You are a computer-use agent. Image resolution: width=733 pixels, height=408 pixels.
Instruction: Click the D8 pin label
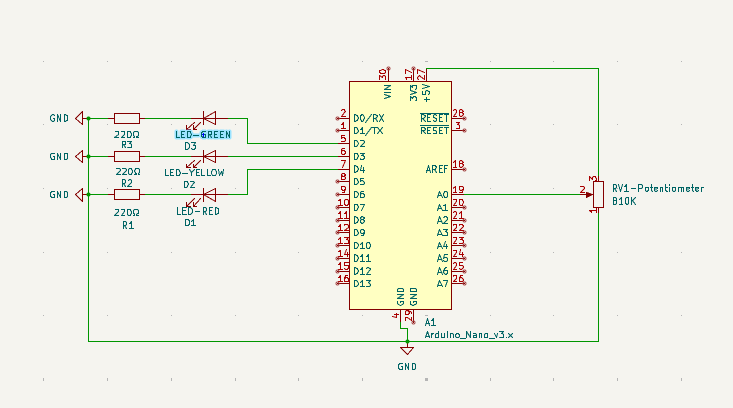point(359,220)
